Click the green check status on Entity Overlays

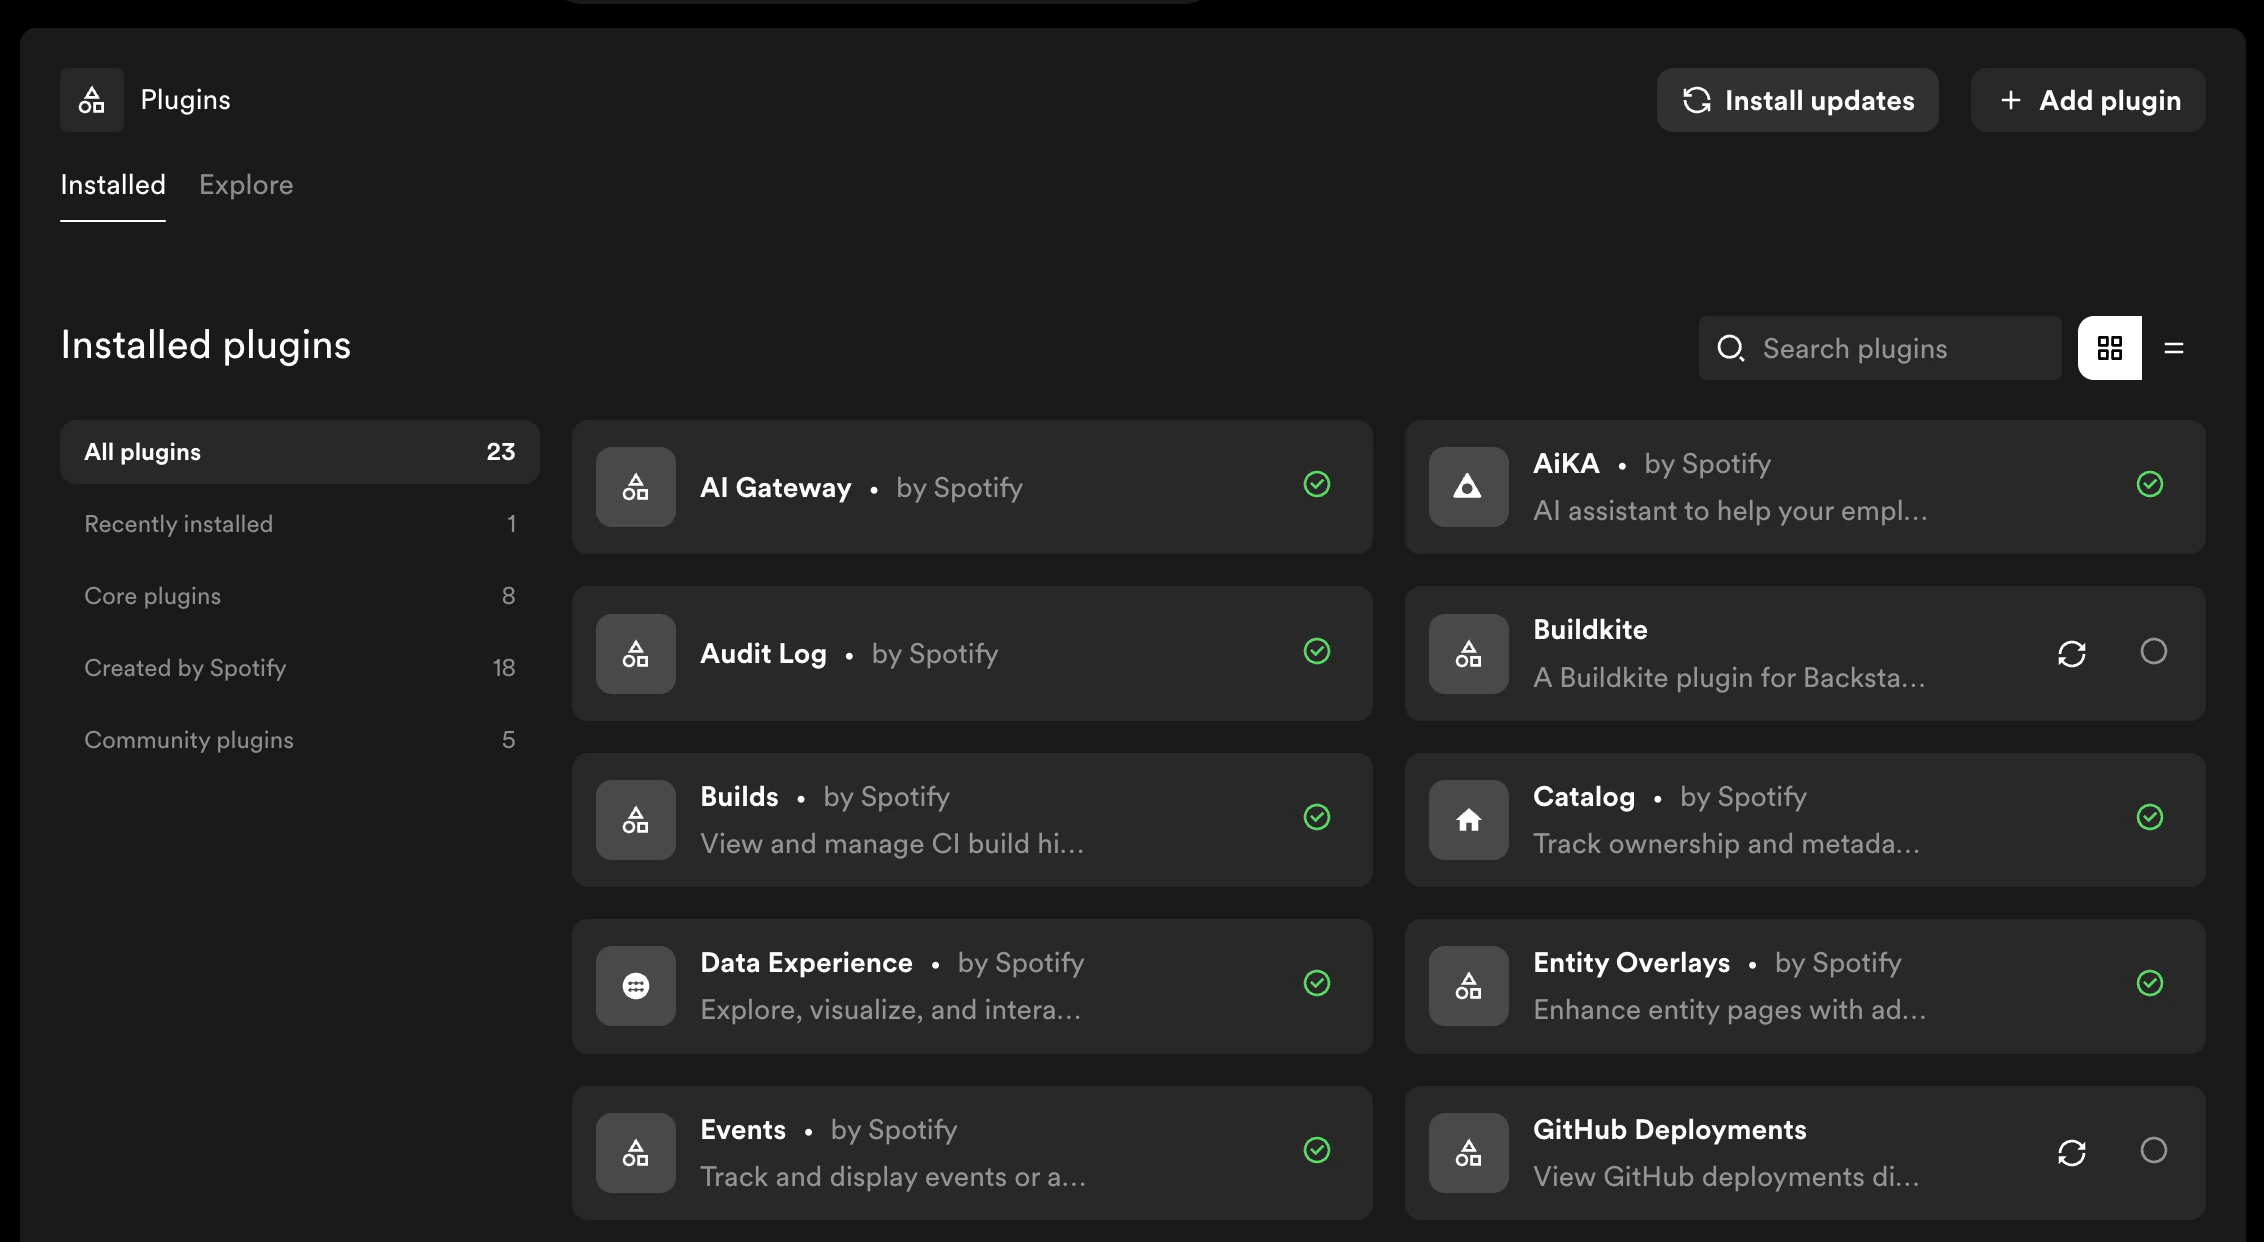click(x=2150, y=983)
